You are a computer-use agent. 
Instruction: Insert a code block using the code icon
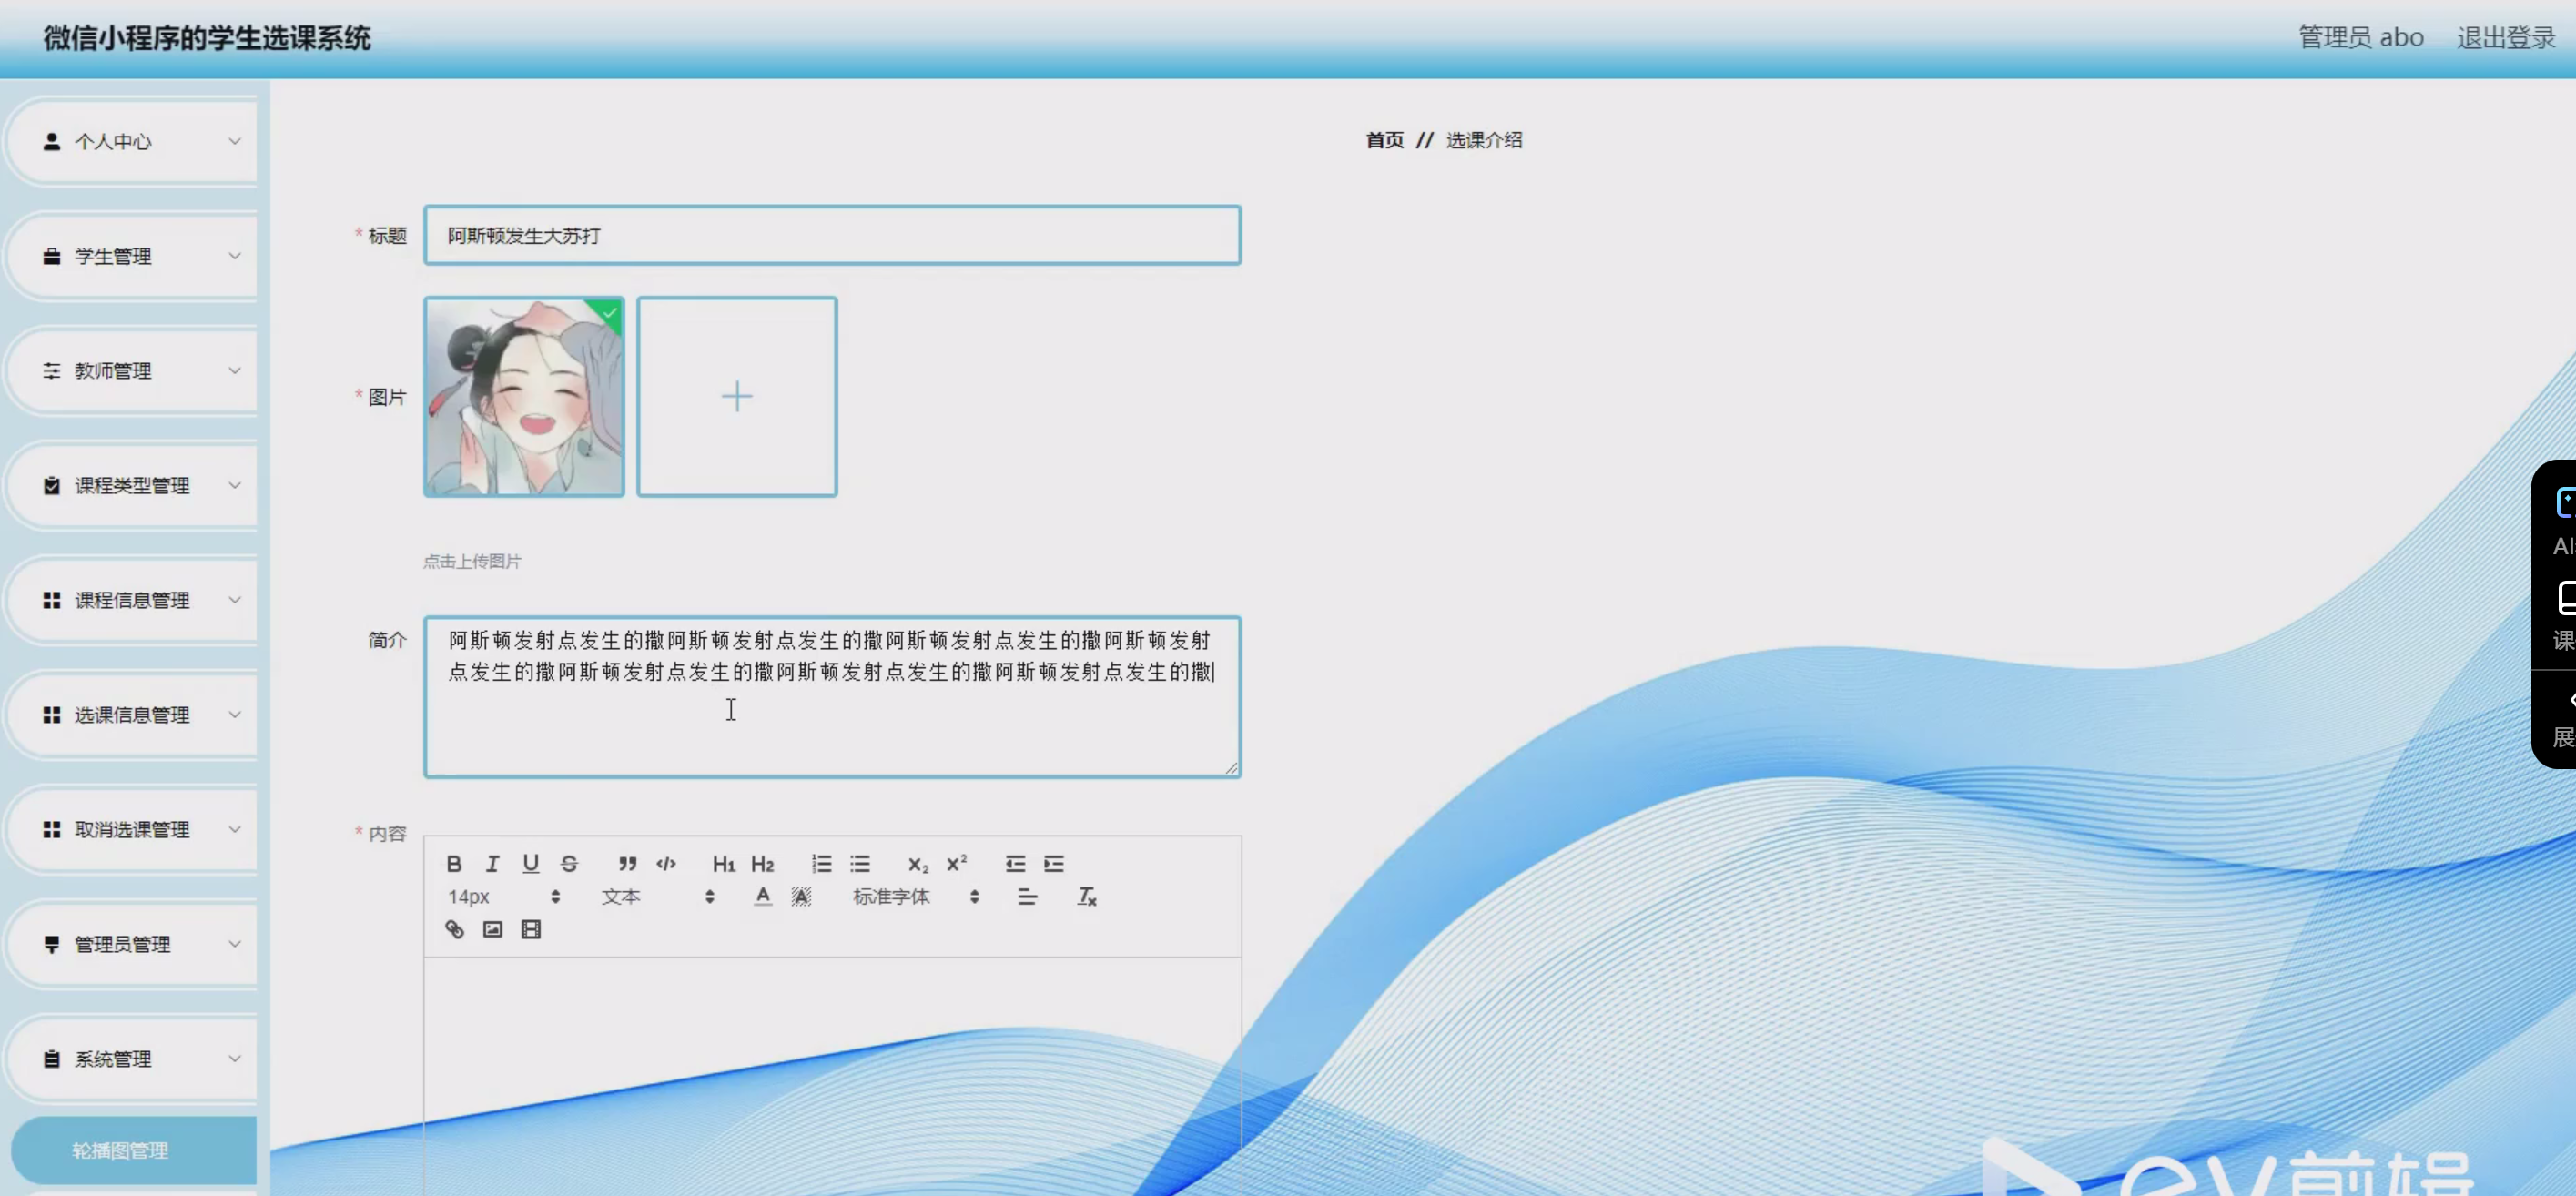click(666, 863)
